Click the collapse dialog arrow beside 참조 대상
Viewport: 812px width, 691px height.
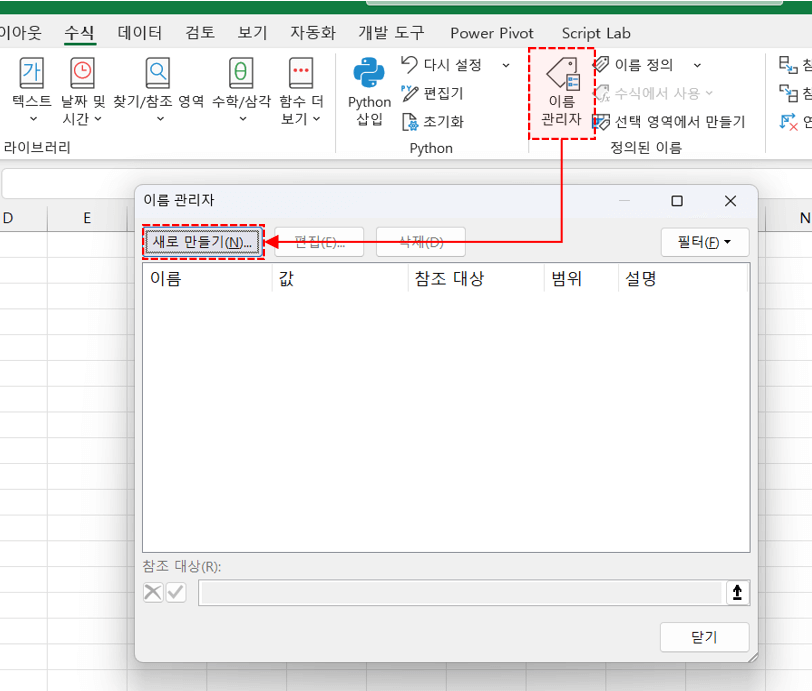[737, 593]
